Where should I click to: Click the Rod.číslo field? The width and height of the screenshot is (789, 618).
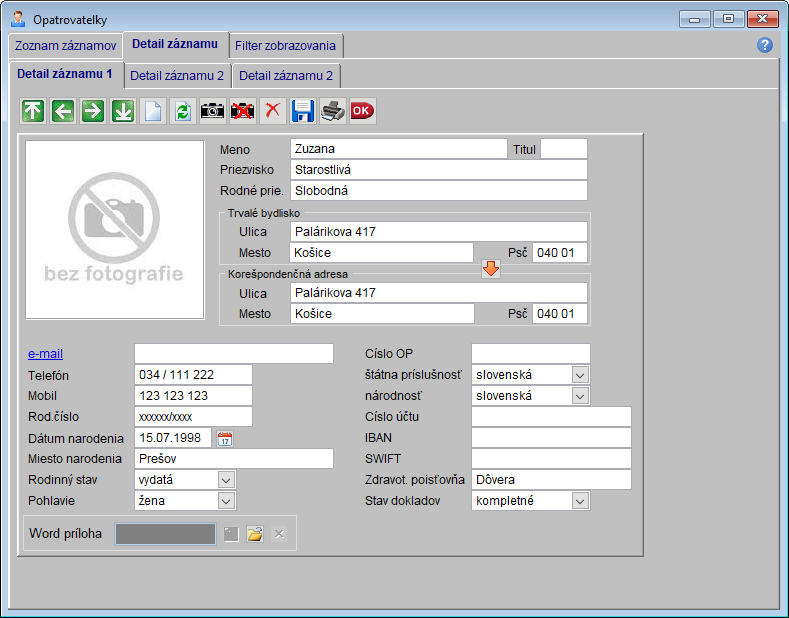pos(193,417)
